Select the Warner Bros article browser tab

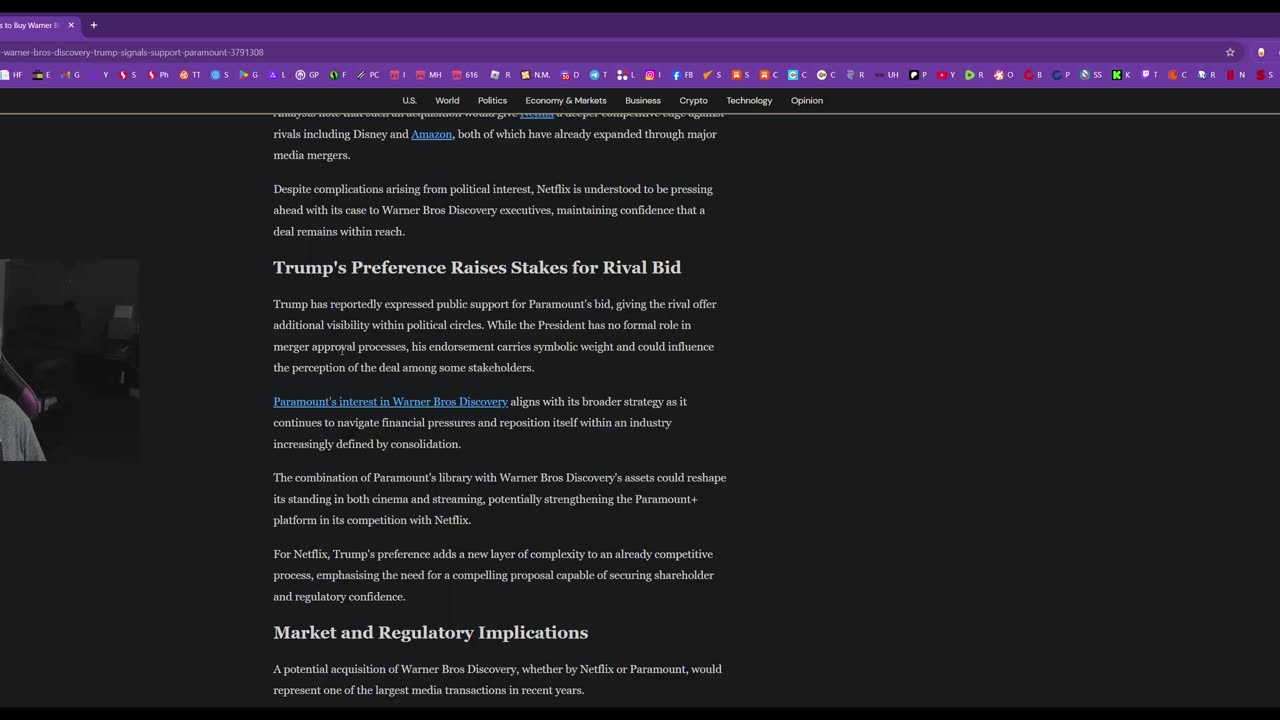(32, 25)
